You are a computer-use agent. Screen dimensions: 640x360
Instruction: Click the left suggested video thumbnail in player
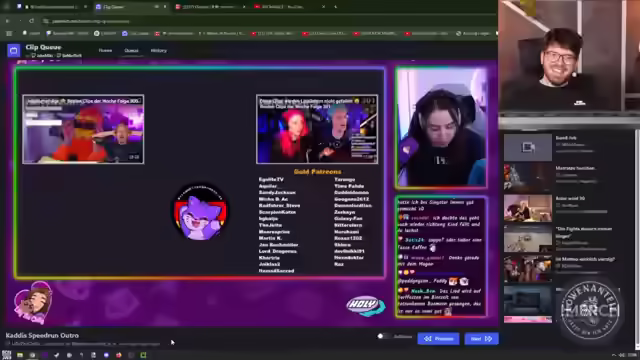click(83, 129)
